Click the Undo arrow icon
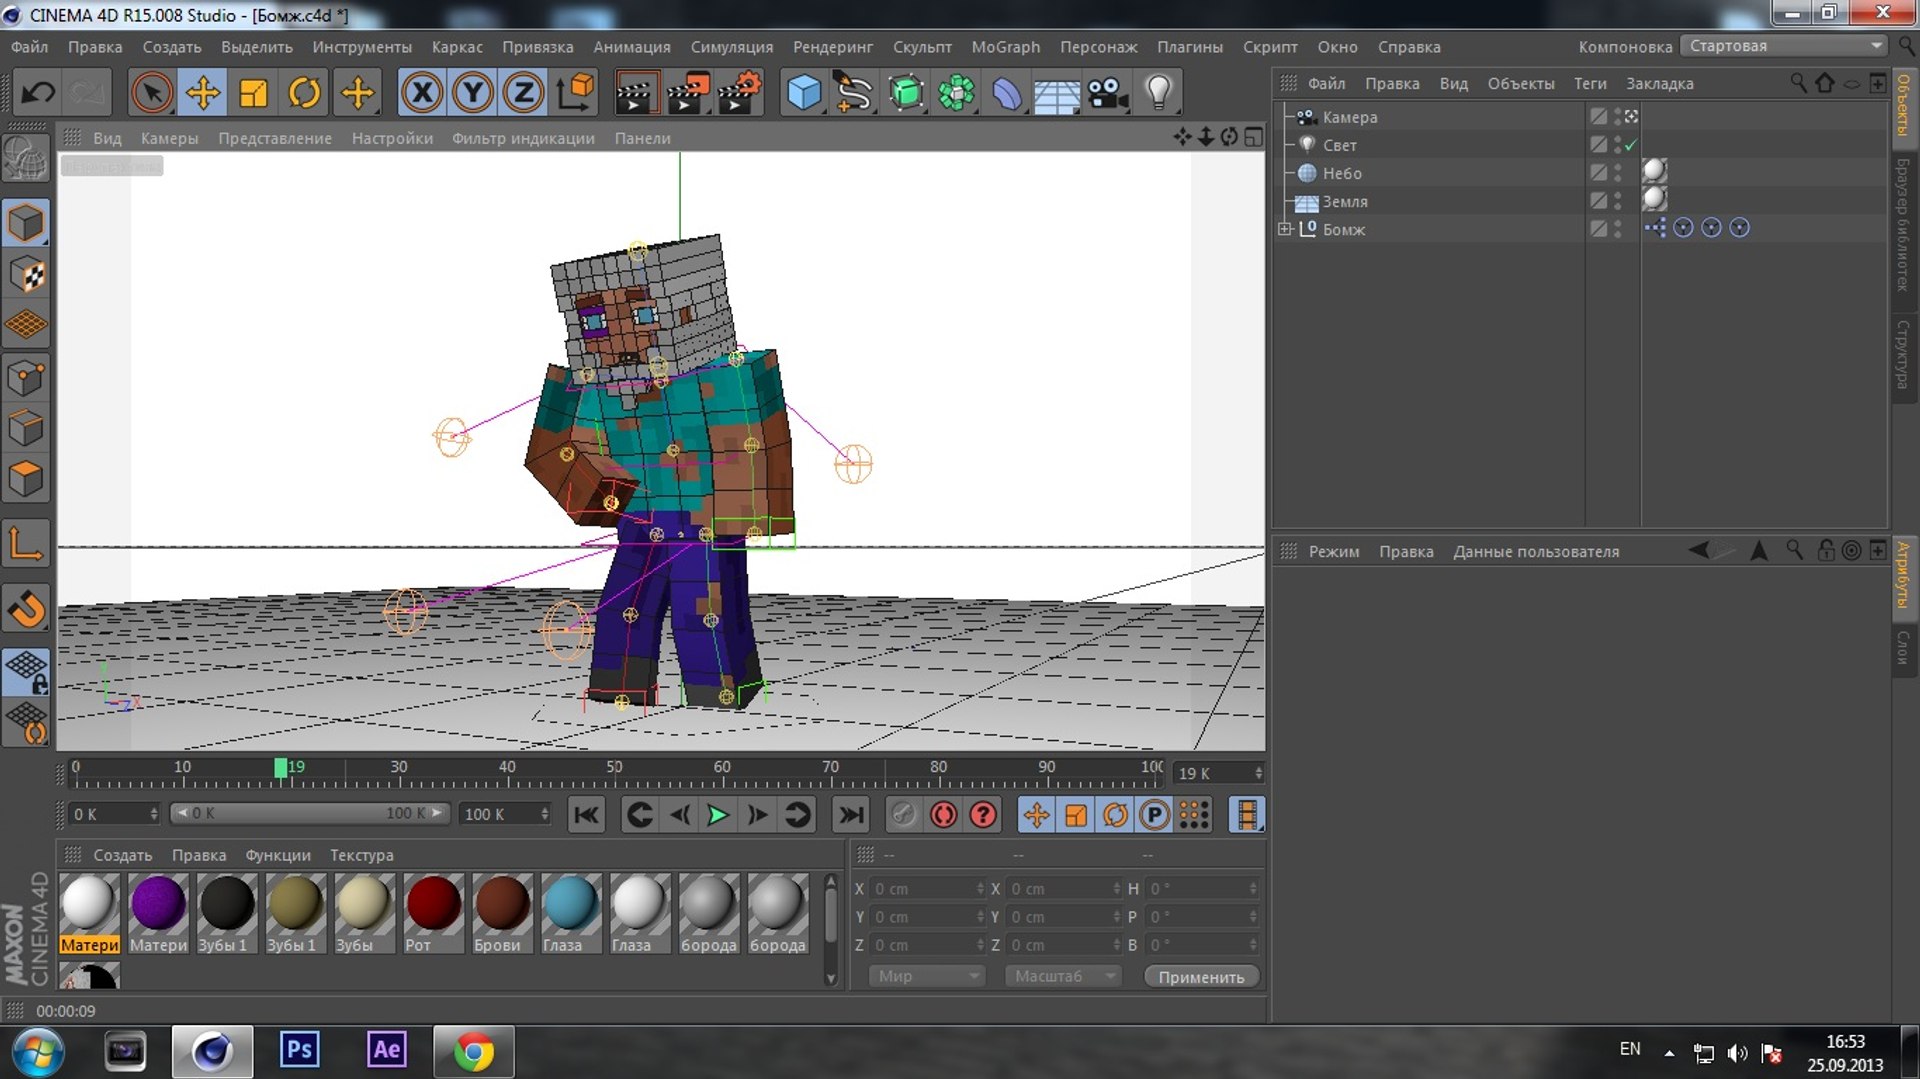Viewport: 1920px width, 1079px height. 39,93
